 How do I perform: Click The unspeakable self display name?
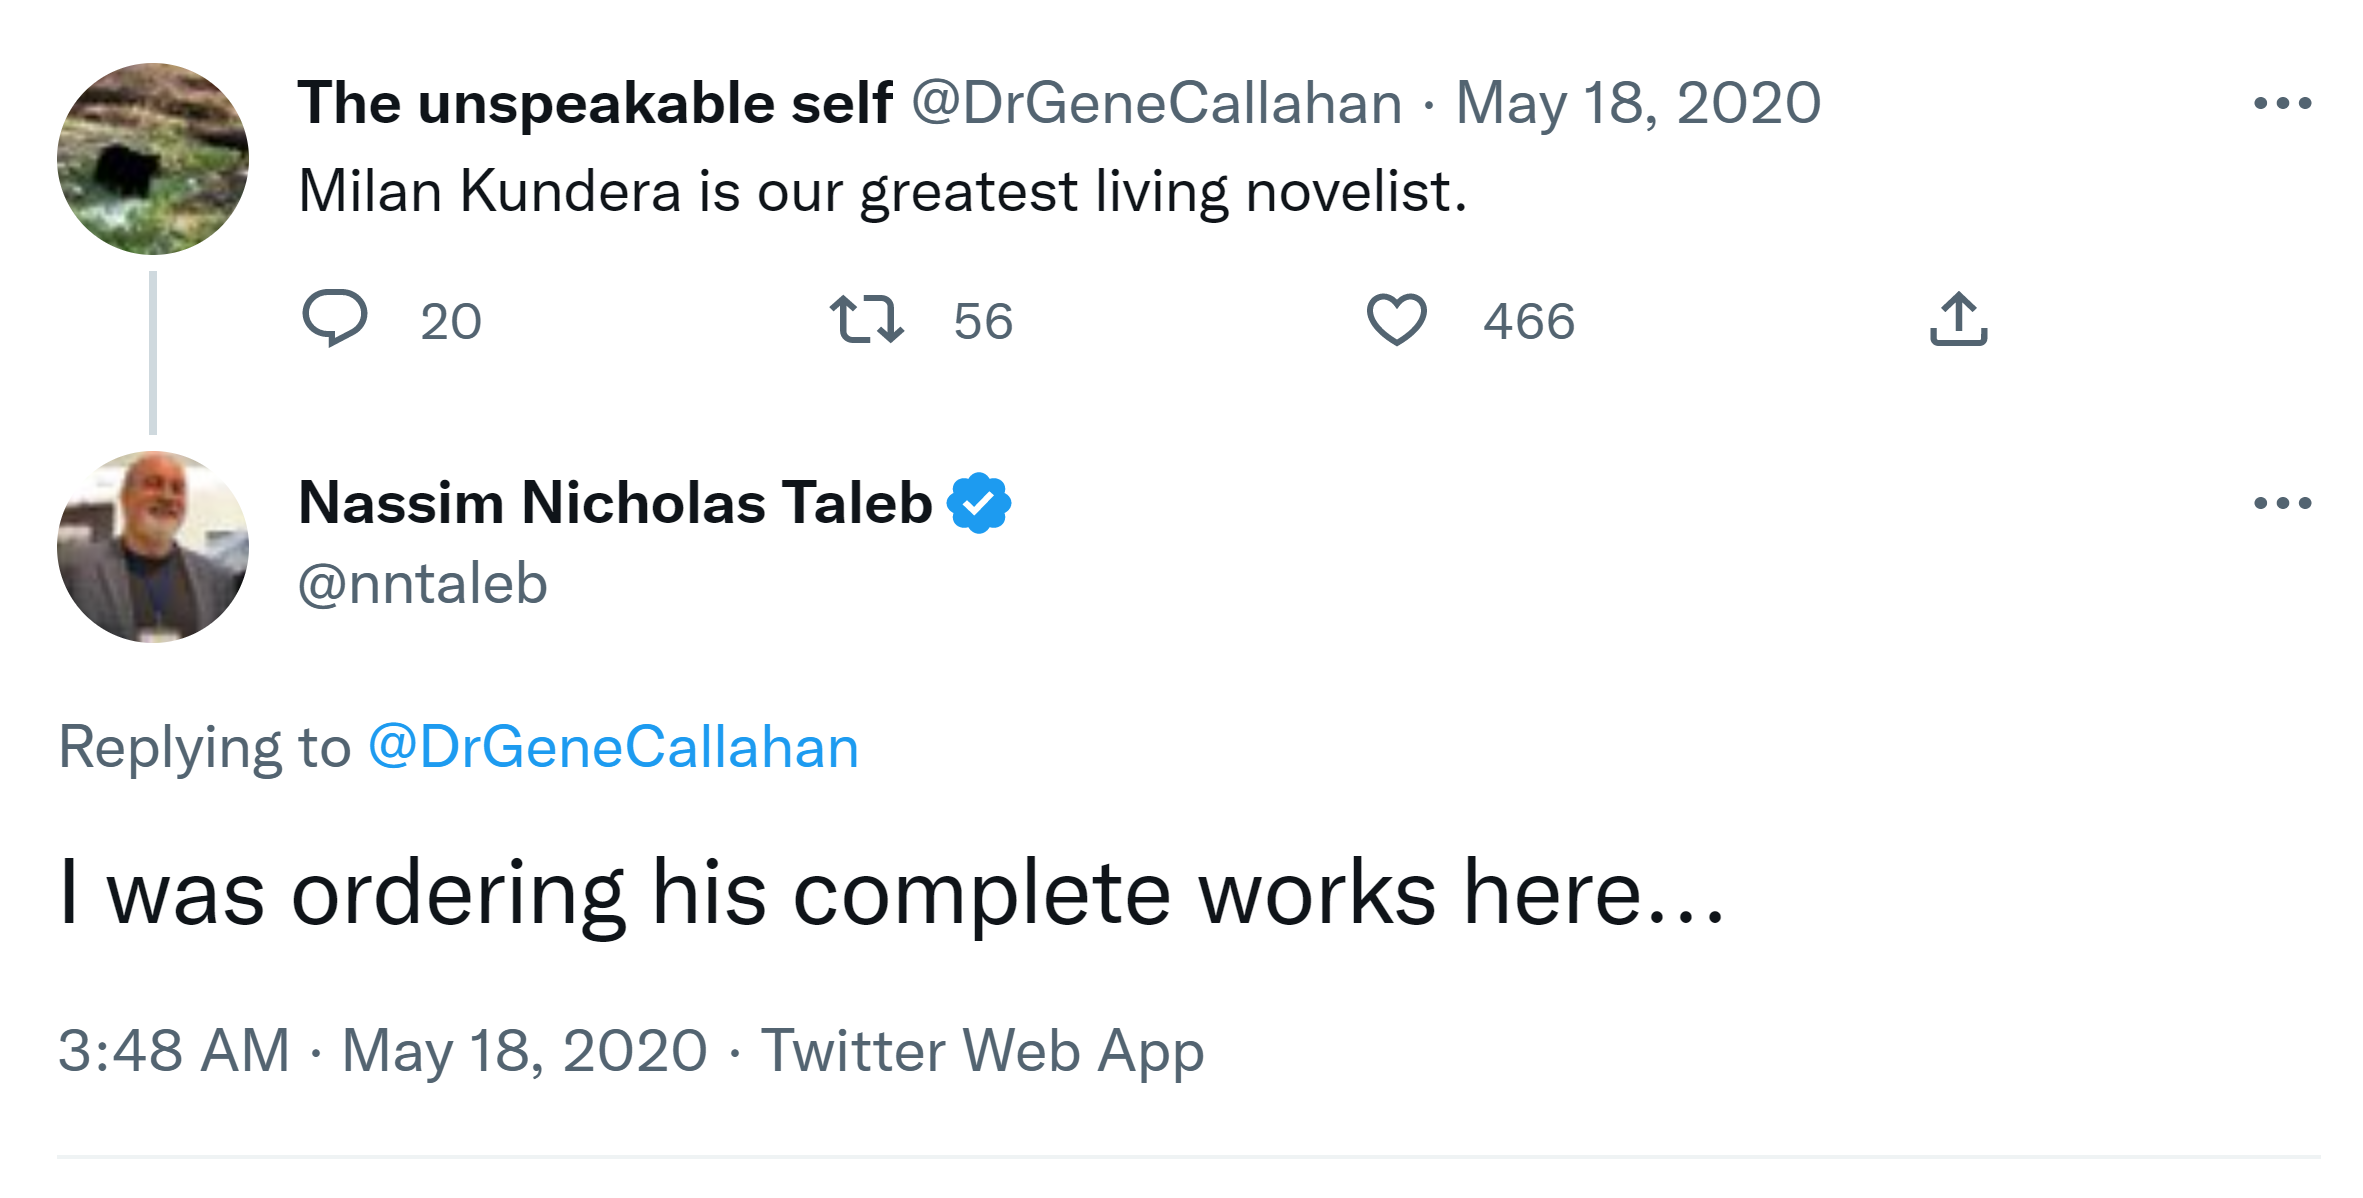pos(595,103)
